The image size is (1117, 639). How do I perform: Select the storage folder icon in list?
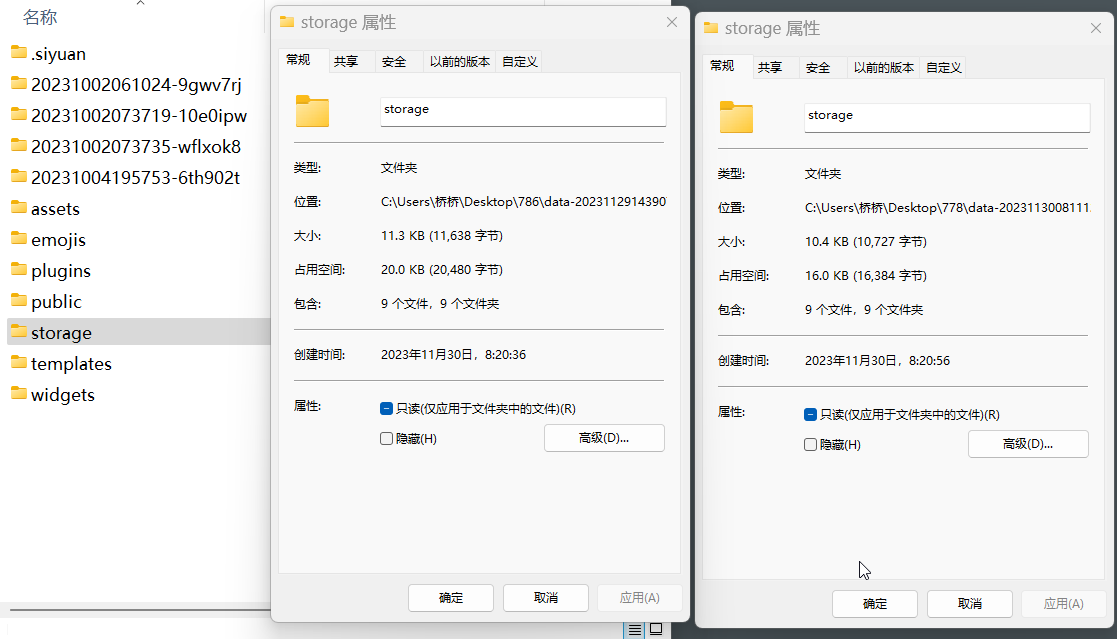[19, 331]
